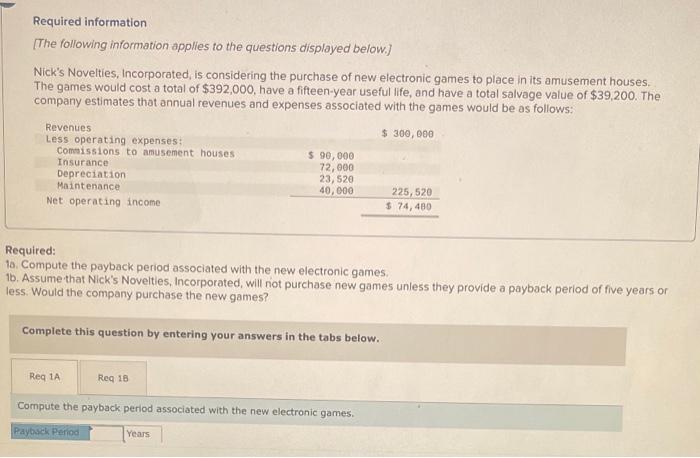Click the 'Required:' bold heading
700x458 pixels.
coord(30,250)
